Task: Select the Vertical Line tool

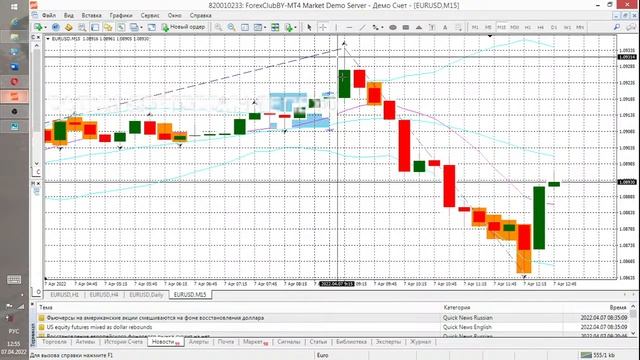Action: point(336,27)
